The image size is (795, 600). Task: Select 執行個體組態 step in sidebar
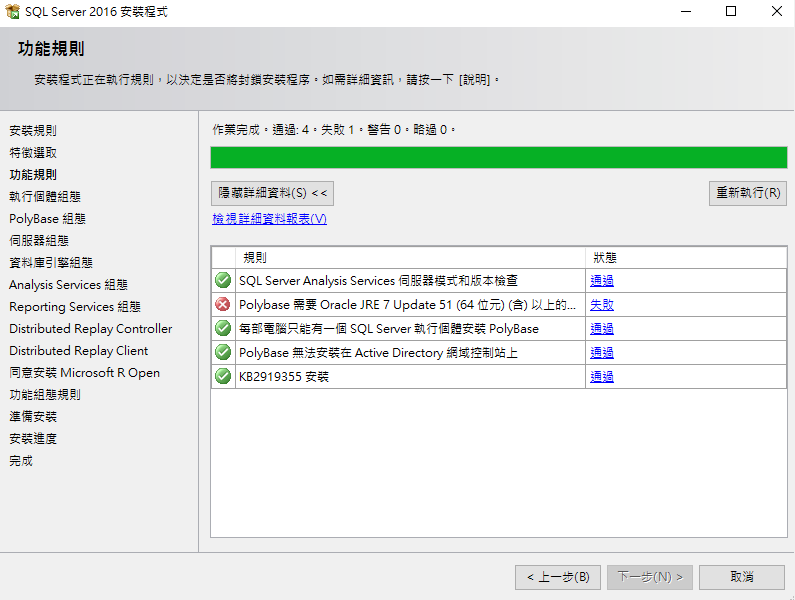point(45,197)
